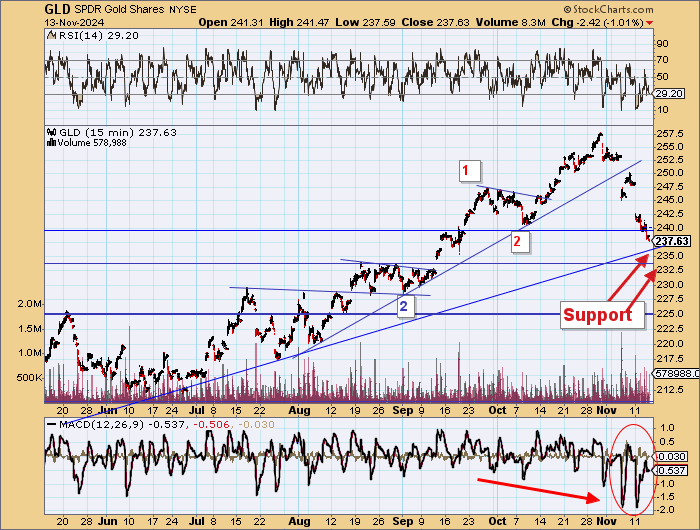Click the 0.5 level on MACD axis

click(x=665, y=442)
